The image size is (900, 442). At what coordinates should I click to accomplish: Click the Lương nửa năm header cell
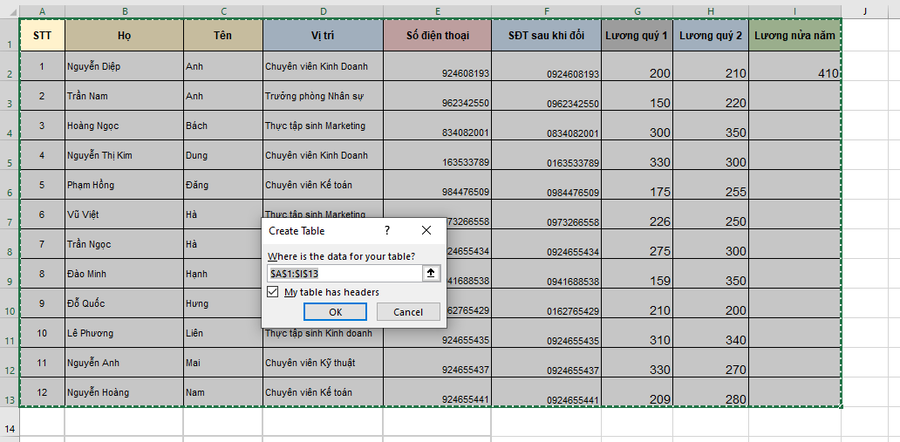pos(795,36)
